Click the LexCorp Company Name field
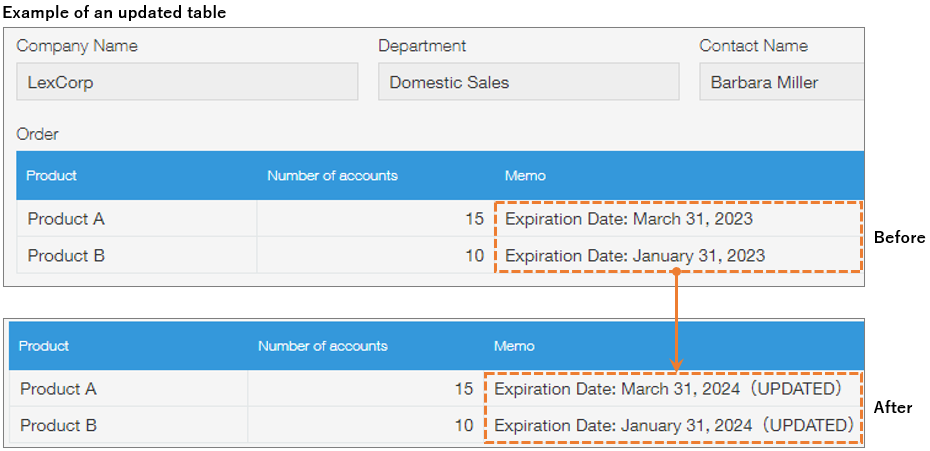This screenshot has height=451, width=930. tap(187, 82)
